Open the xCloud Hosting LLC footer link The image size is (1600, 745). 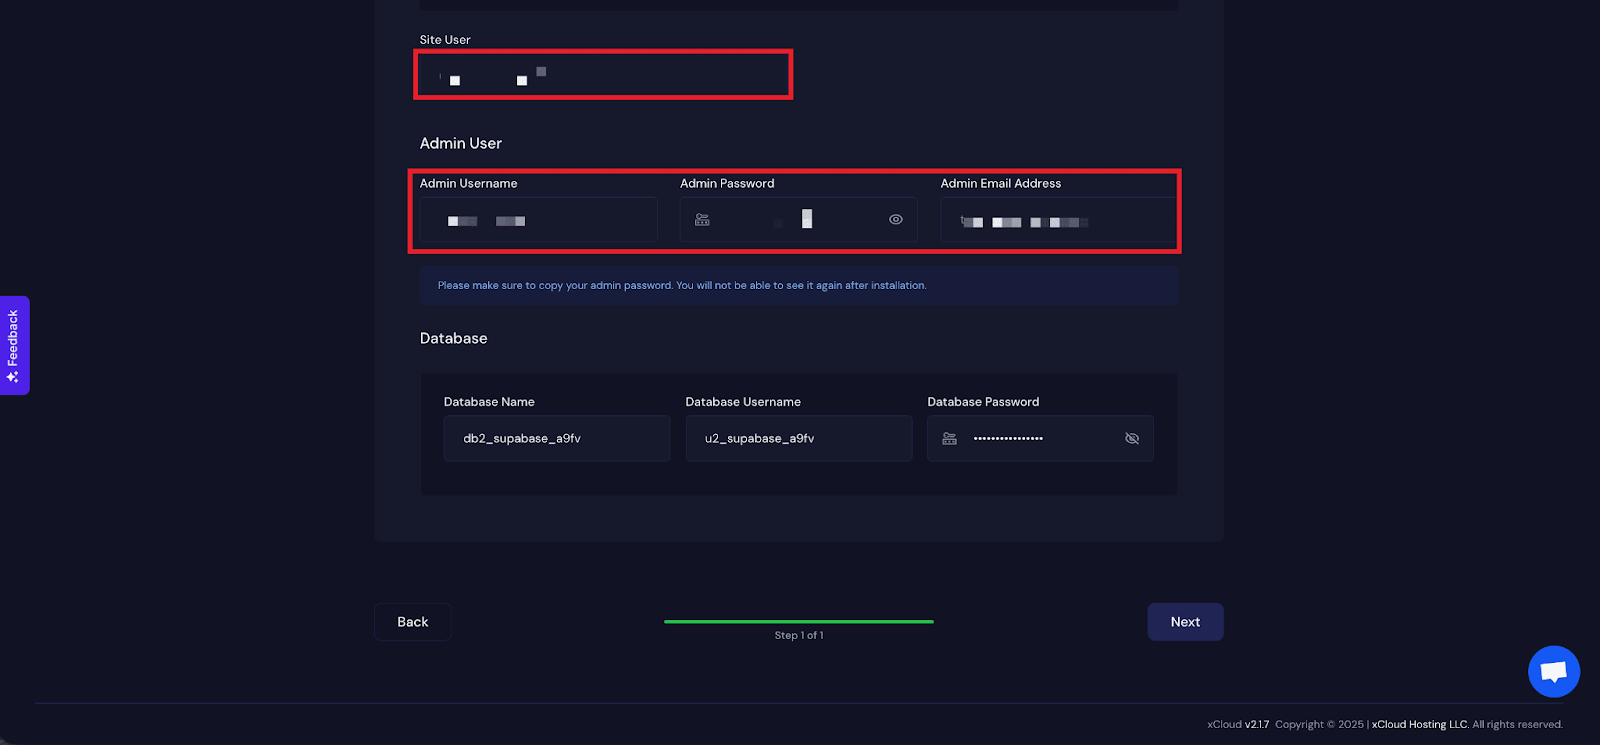[1419, 725]
